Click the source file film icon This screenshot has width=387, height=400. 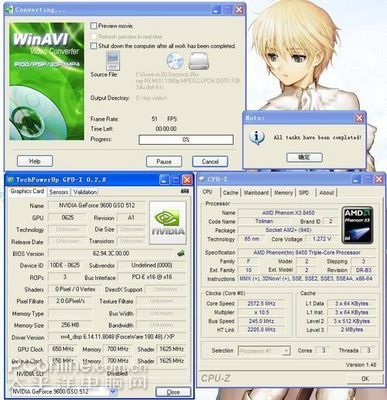pos(113,61)
